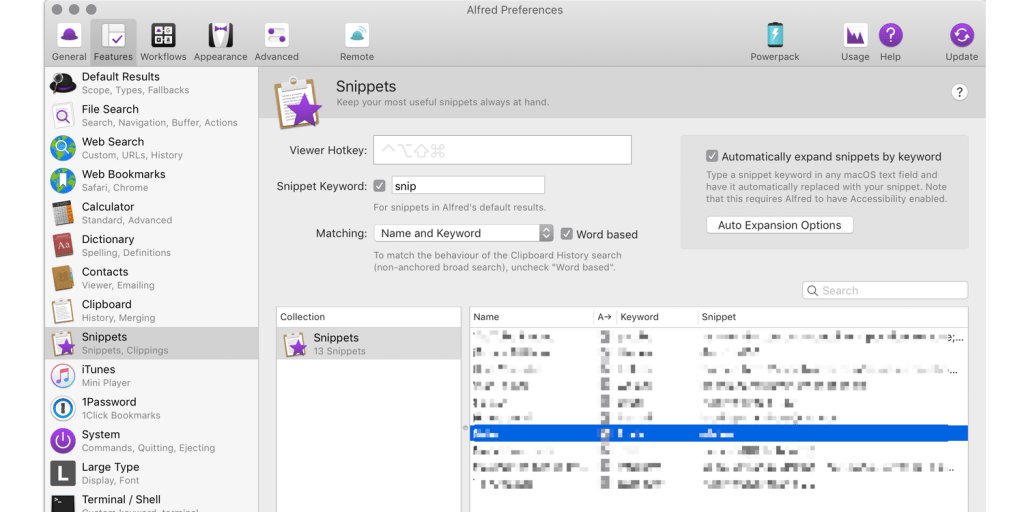This screenshot has width=1024, height=512.
Task: Click the Collection list header
Action: click(368, 317)
